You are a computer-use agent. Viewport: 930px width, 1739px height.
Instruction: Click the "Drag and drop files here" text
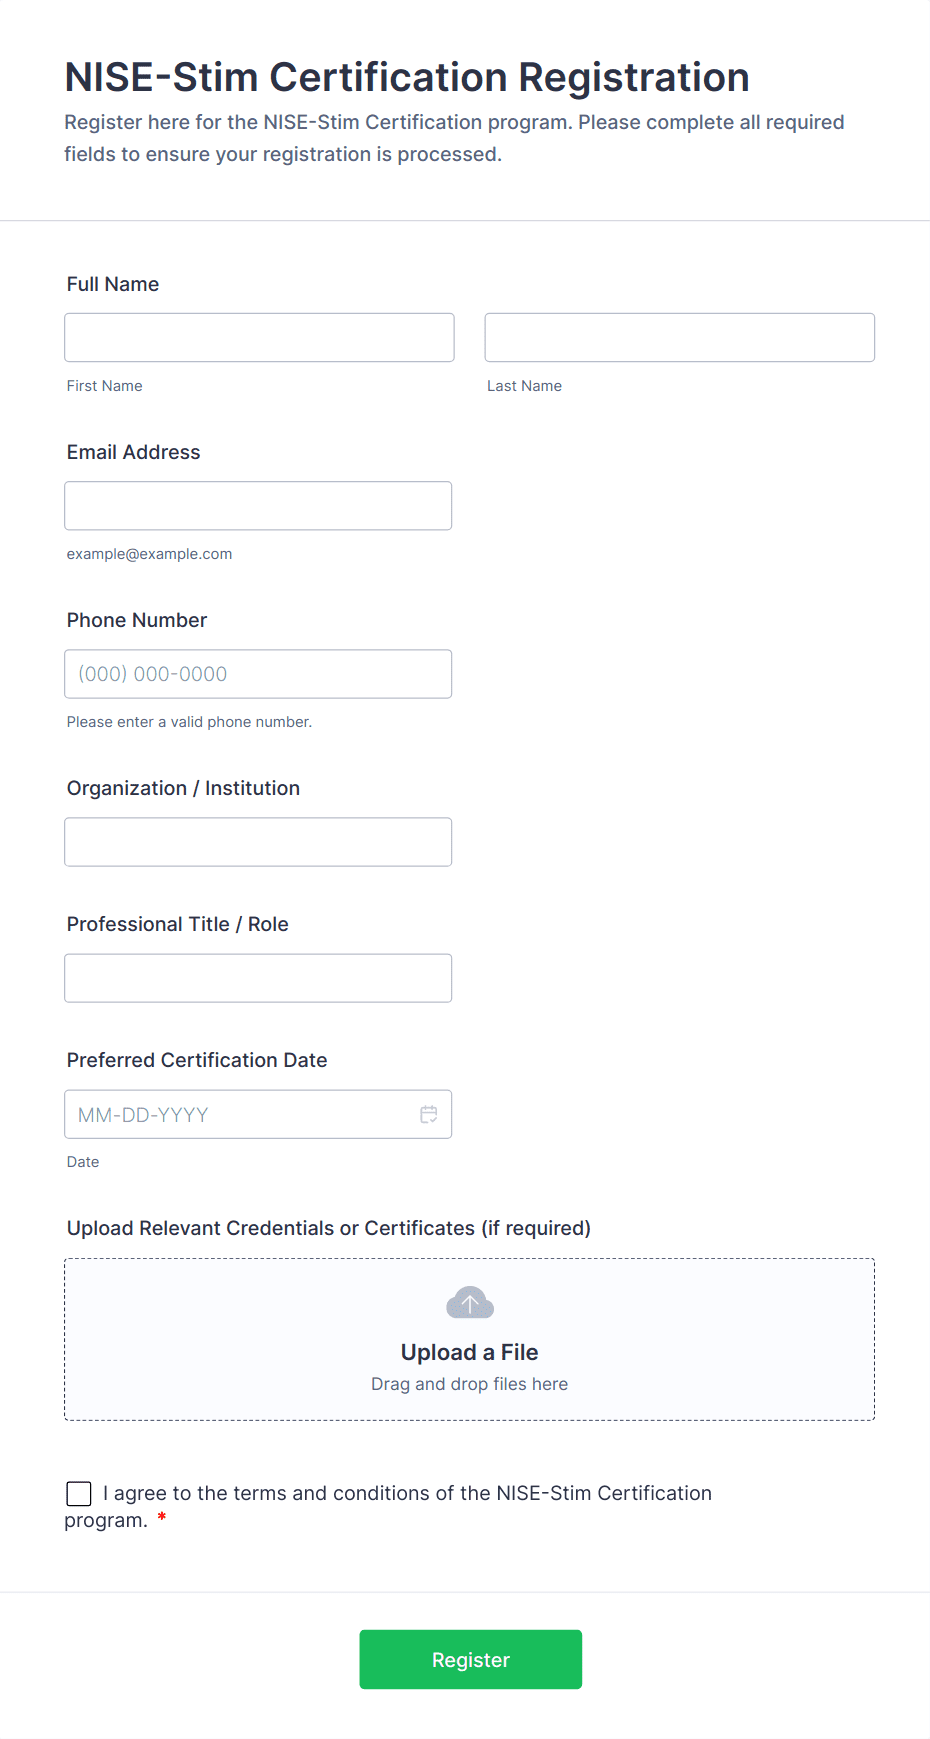pos(470,1384)
